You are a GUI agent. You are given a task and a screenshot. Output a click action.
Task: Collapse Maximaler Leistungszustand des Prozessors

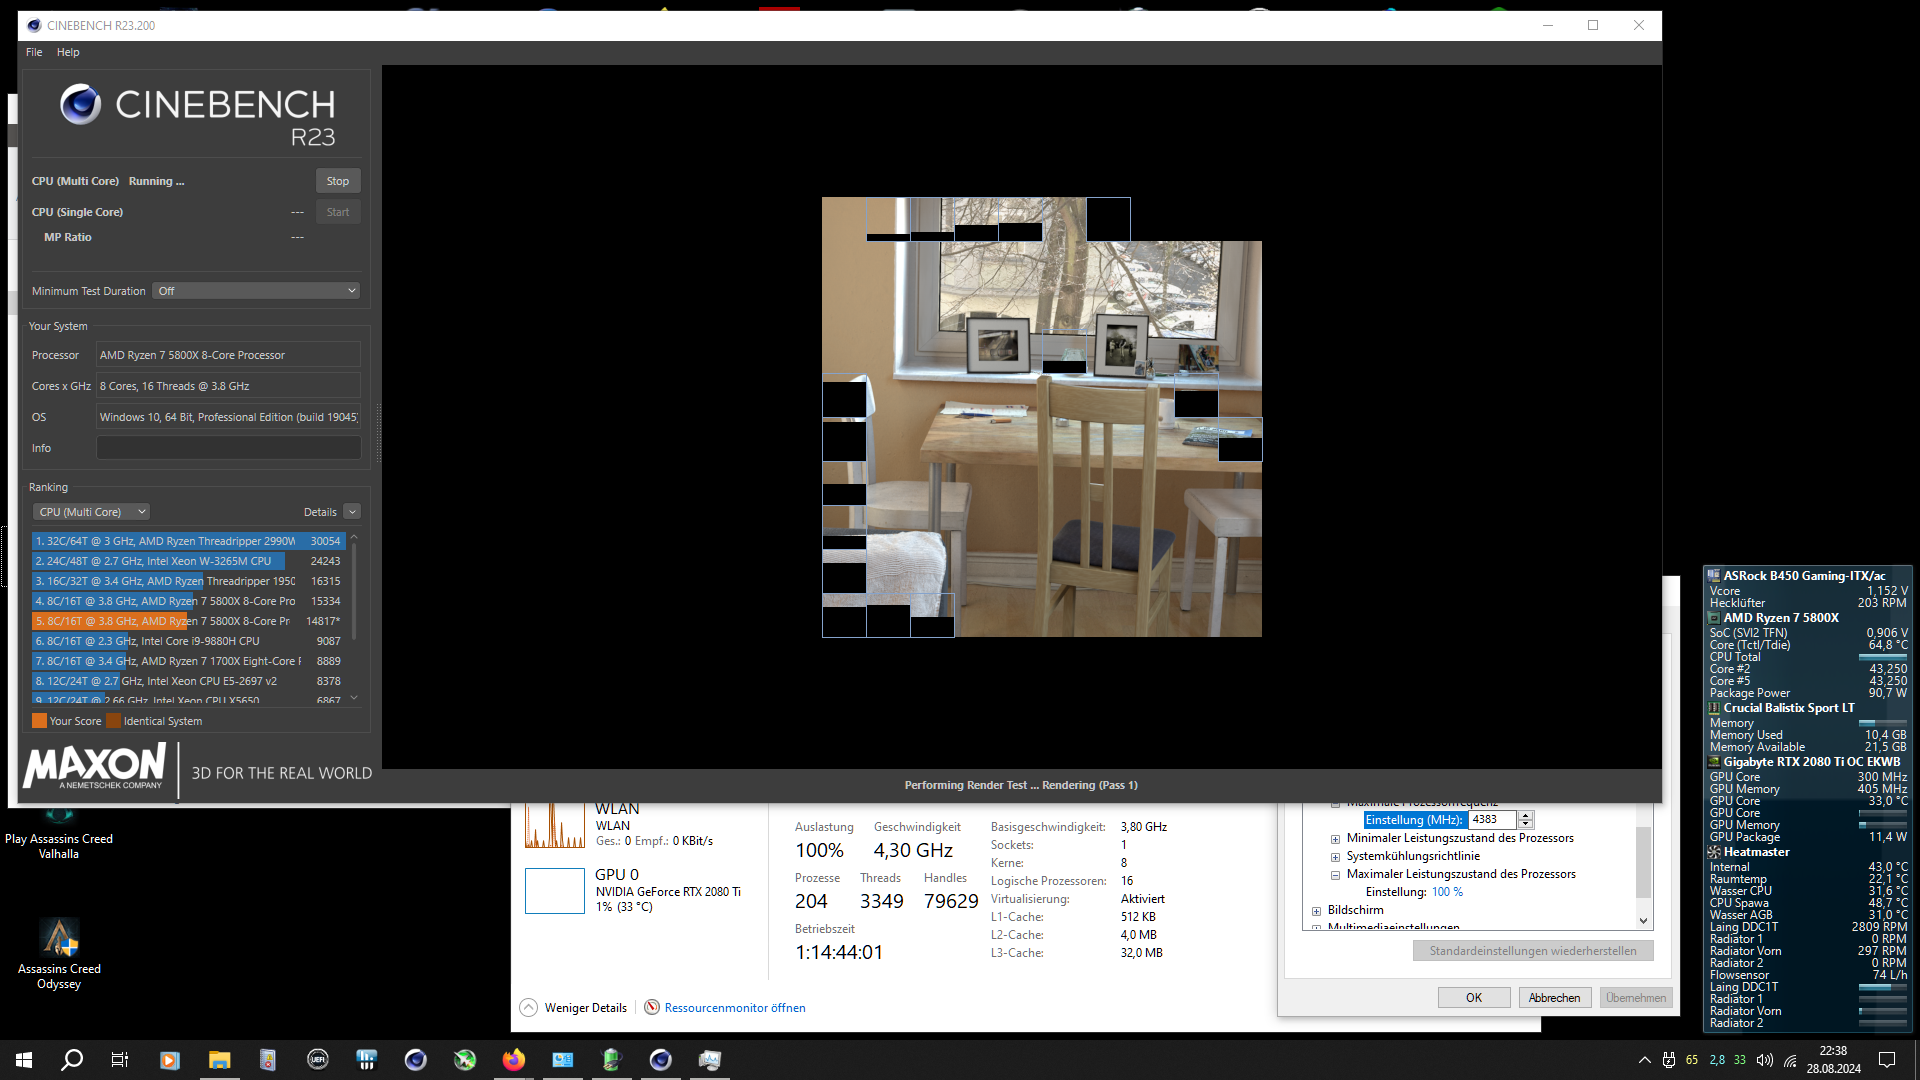(1335, 875)
